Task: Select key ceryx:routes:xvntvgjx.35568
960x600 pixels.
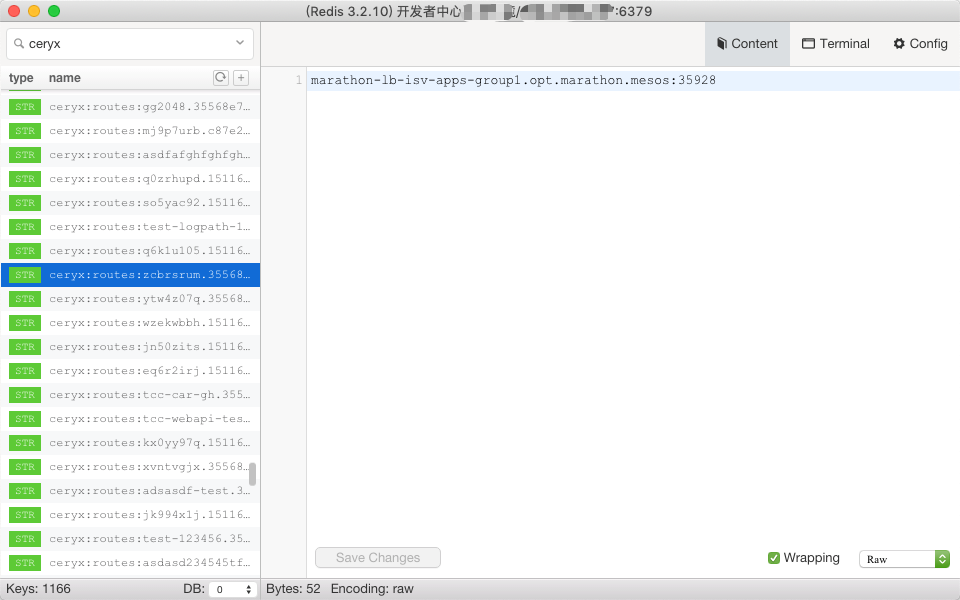Action: [x=130, y=467]
